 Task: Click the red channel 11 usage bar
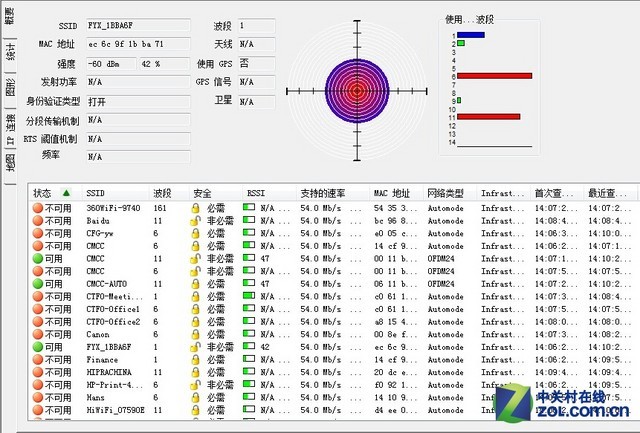pyautogui.click(x=489, y=117)
